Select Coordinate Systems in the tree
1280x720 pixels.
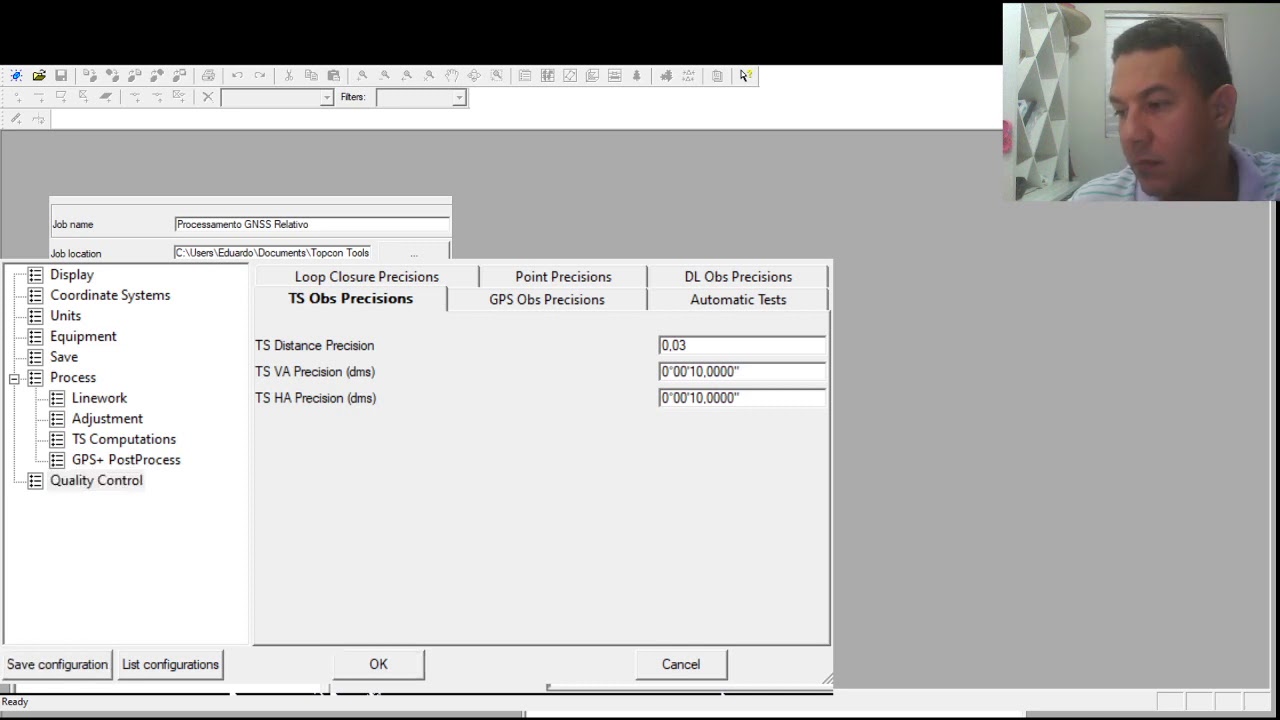(x=110, y=296)
